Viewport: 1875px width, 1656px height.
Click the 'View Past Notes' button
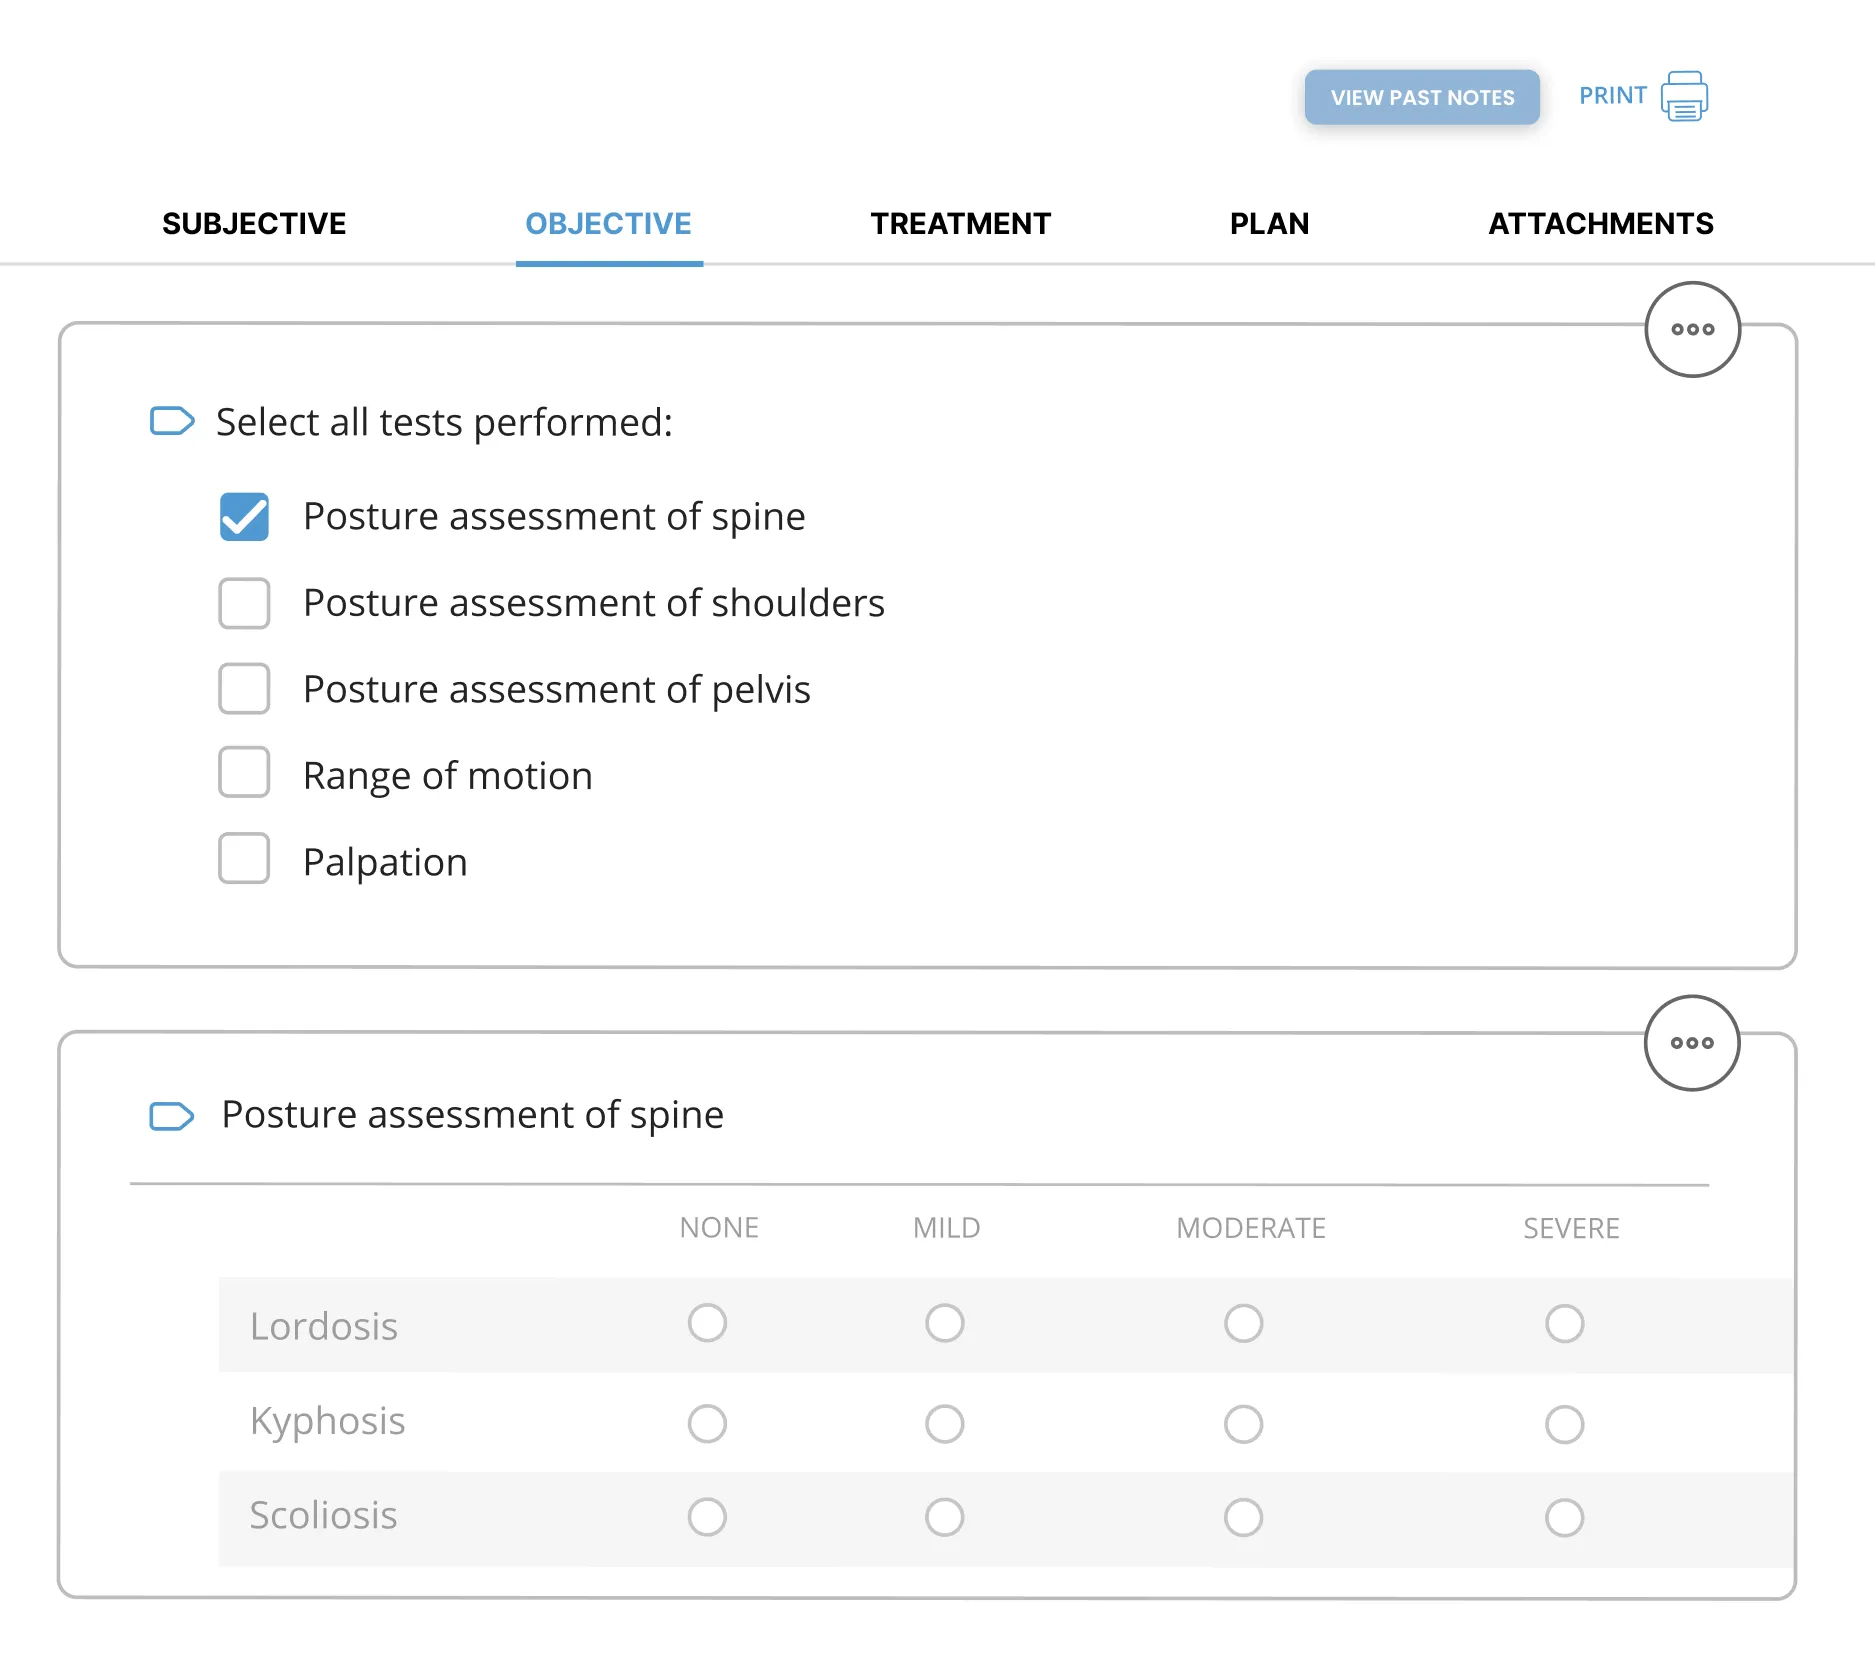point(1421,97)
